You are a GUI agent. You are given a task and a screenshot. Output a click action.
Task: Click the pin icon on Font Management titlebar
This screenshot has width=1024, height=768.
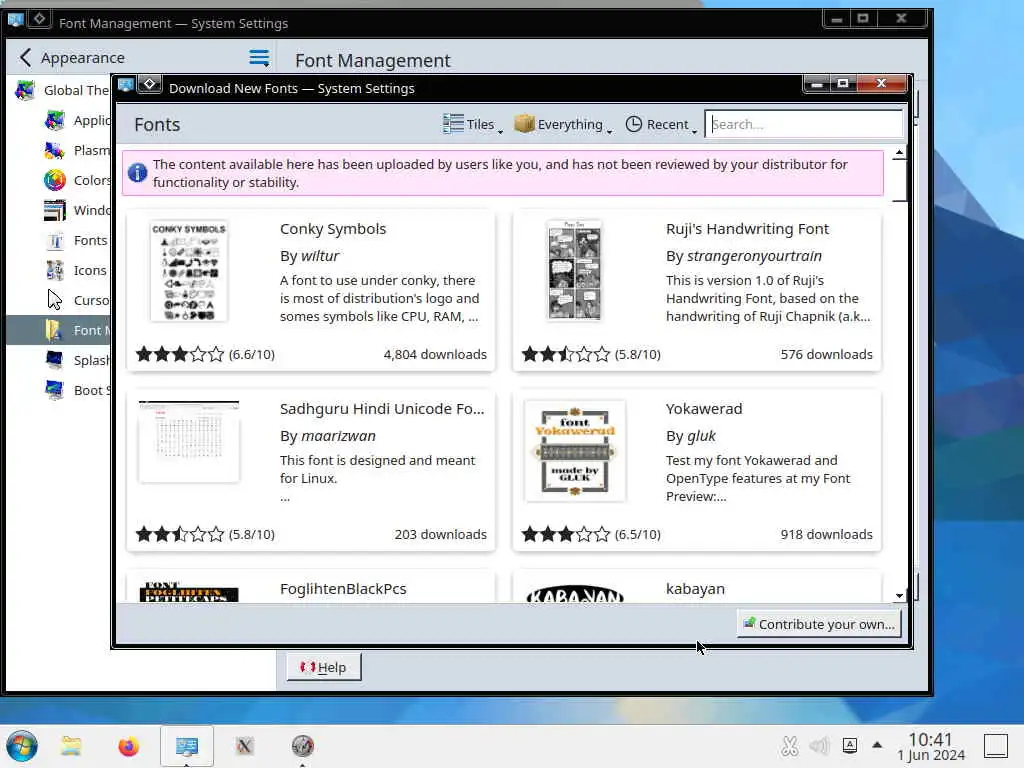(x=39, y=19)
